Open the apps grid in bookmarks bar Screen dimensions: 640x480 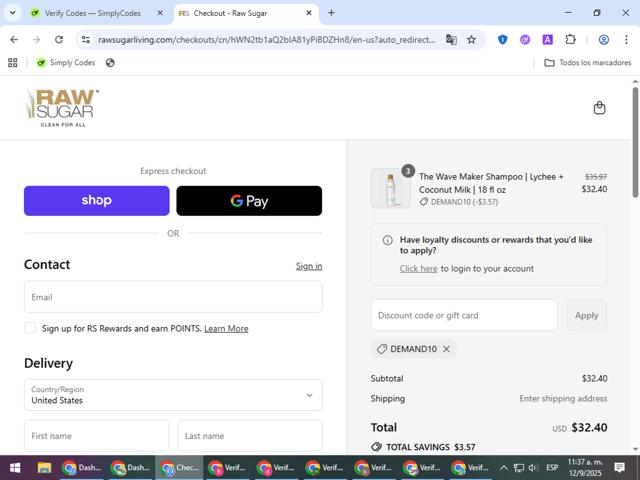(x=13, y=62)
